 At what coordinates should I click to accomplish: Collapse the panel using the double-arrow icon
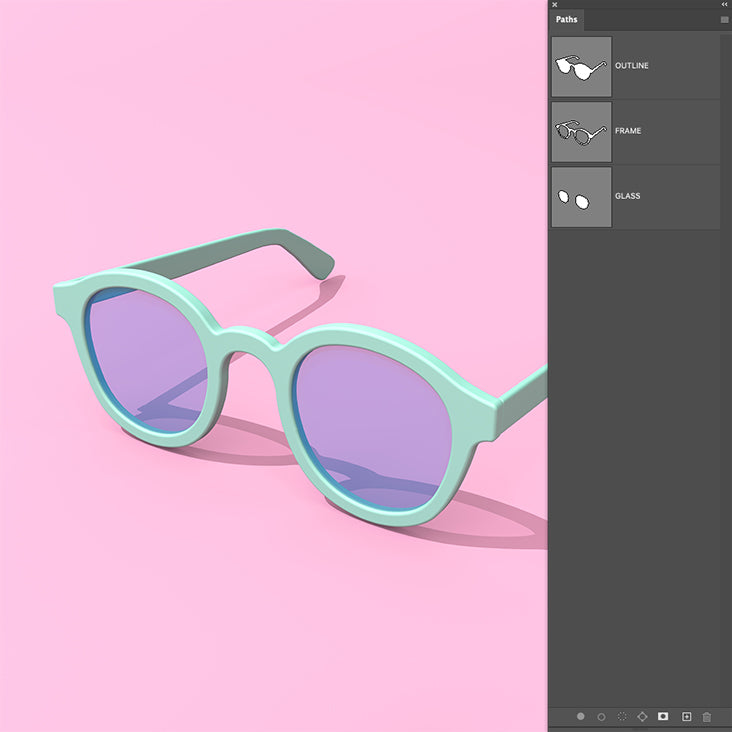[x=724, y=4]
